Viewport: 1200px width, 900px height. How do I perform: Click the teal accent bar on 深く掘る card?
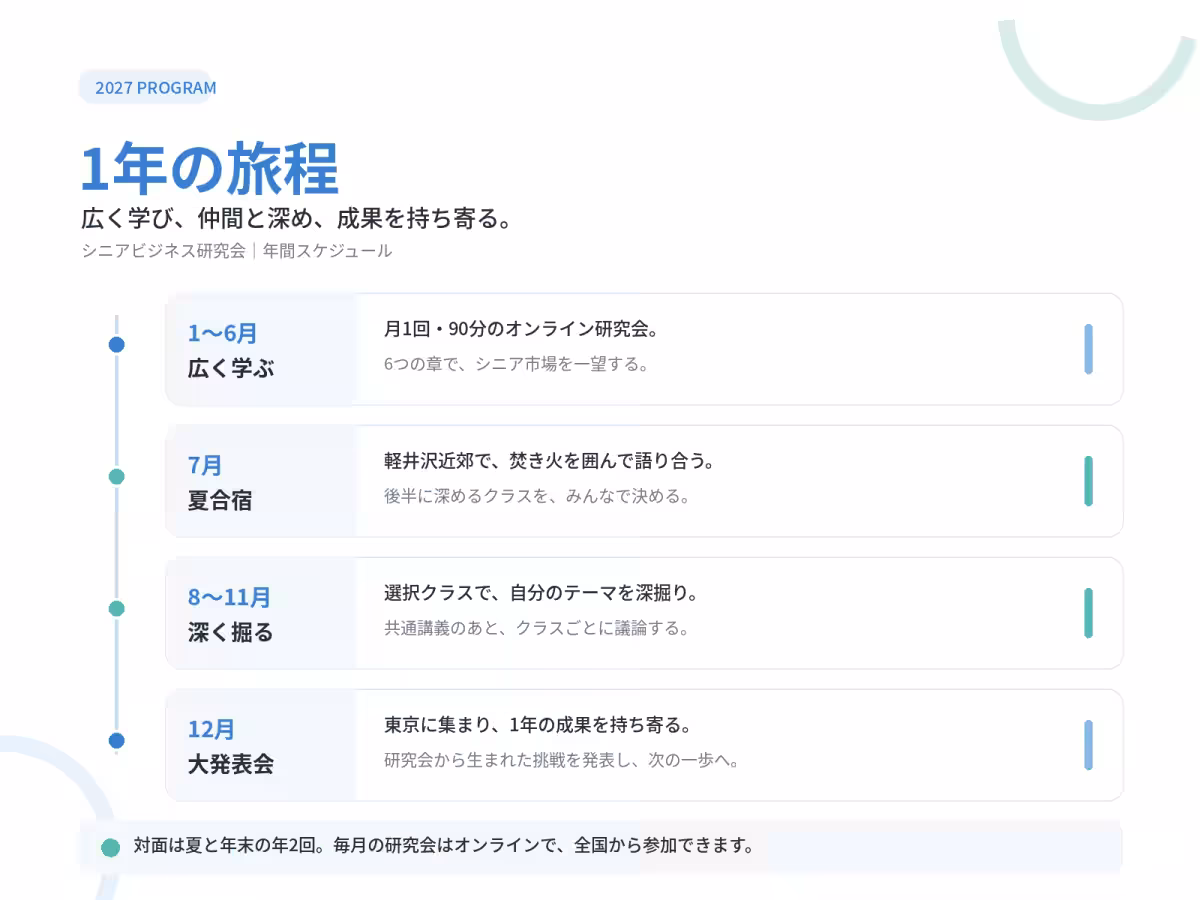(x=1088, y=613)
